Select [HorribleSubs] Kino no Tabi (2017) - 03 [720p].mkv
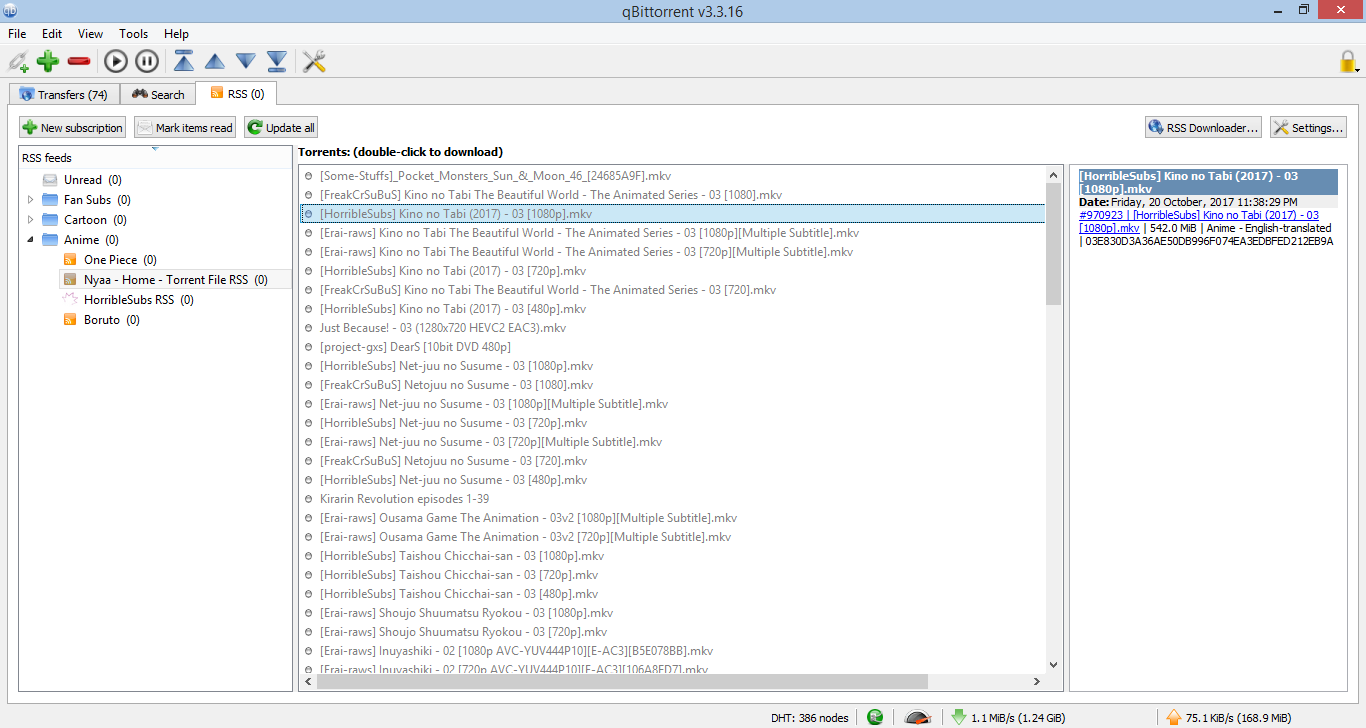The width and height of the screenshot is (1366, 728). click(672, 271)
